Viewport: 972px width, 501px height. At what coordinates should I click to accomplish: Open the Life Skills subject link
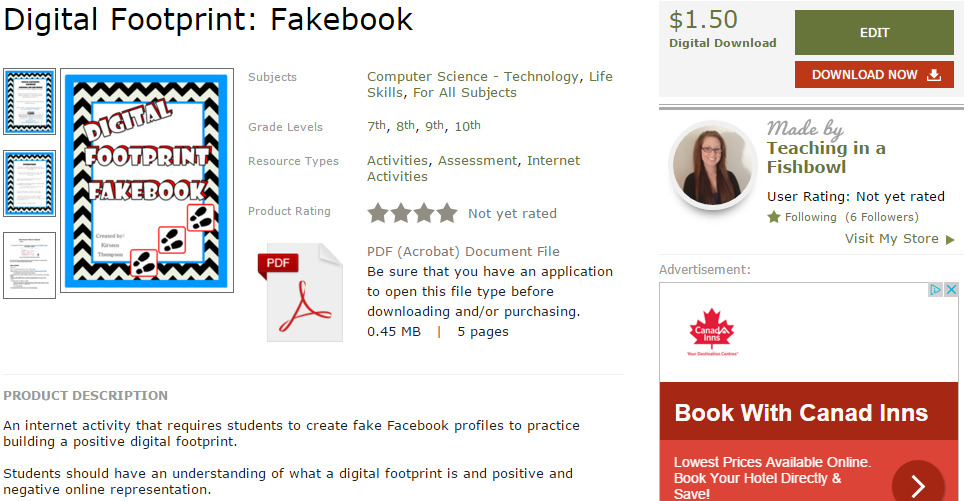coord(490,85)
